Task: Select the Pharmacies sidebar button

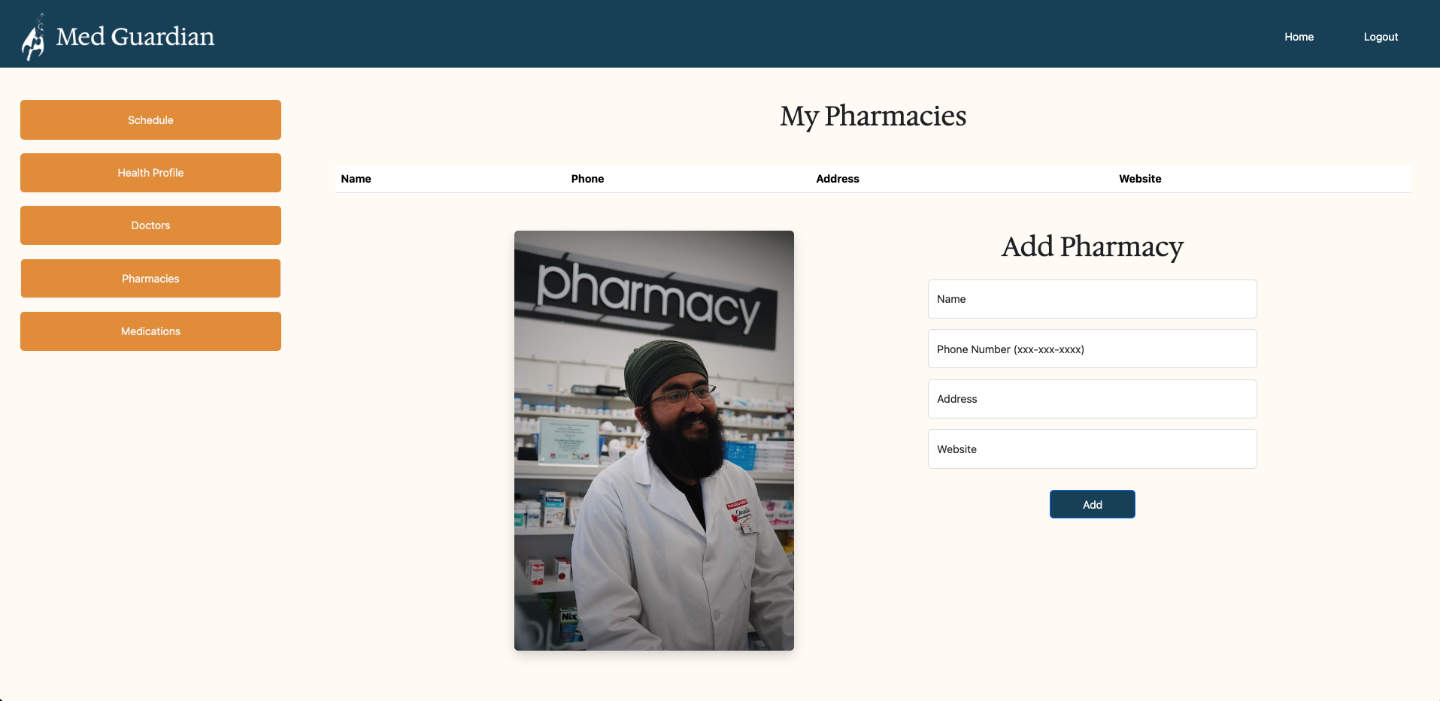Action: point(150,279)
